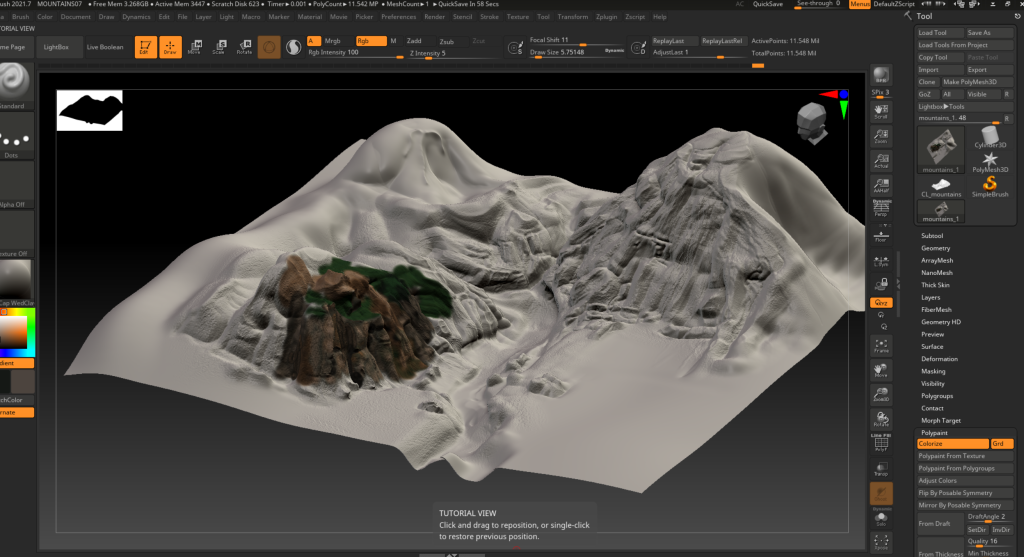This screenshot has height=557, width=1024.
Task: Open the Zplugin menu
Action: [607, 17]
